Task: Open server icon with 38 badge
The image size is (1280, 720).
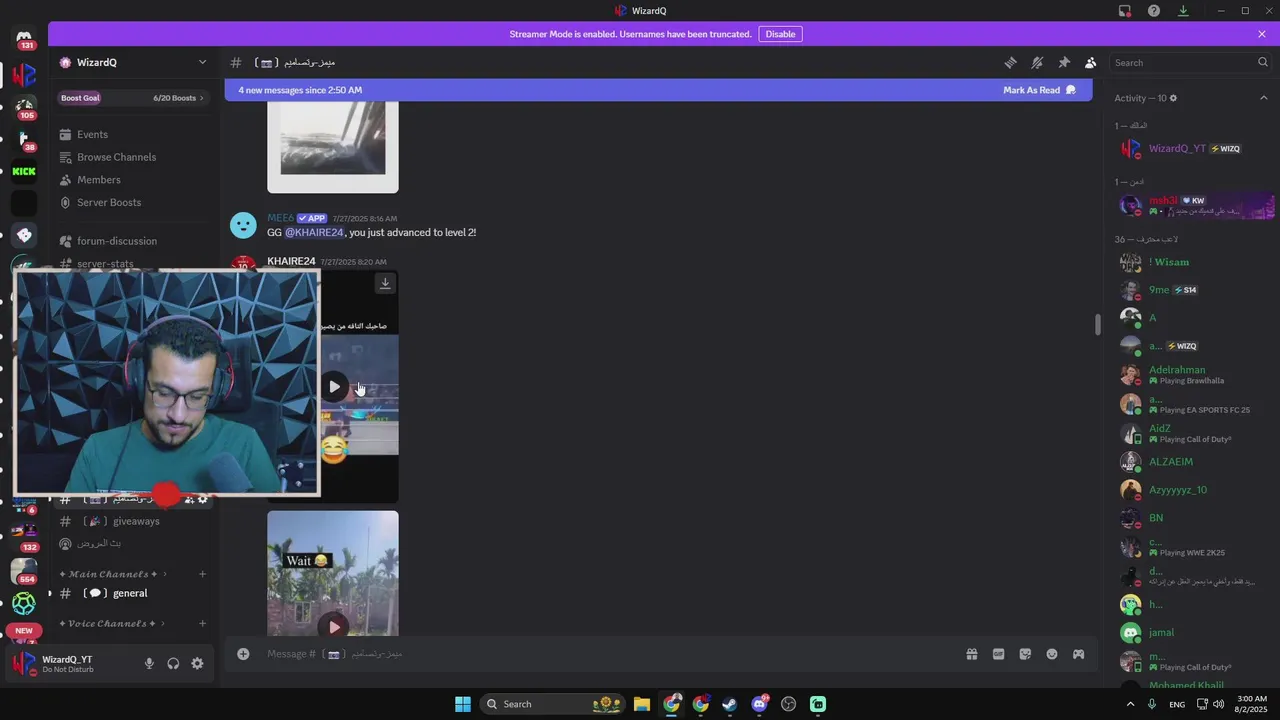Action: 24,139
